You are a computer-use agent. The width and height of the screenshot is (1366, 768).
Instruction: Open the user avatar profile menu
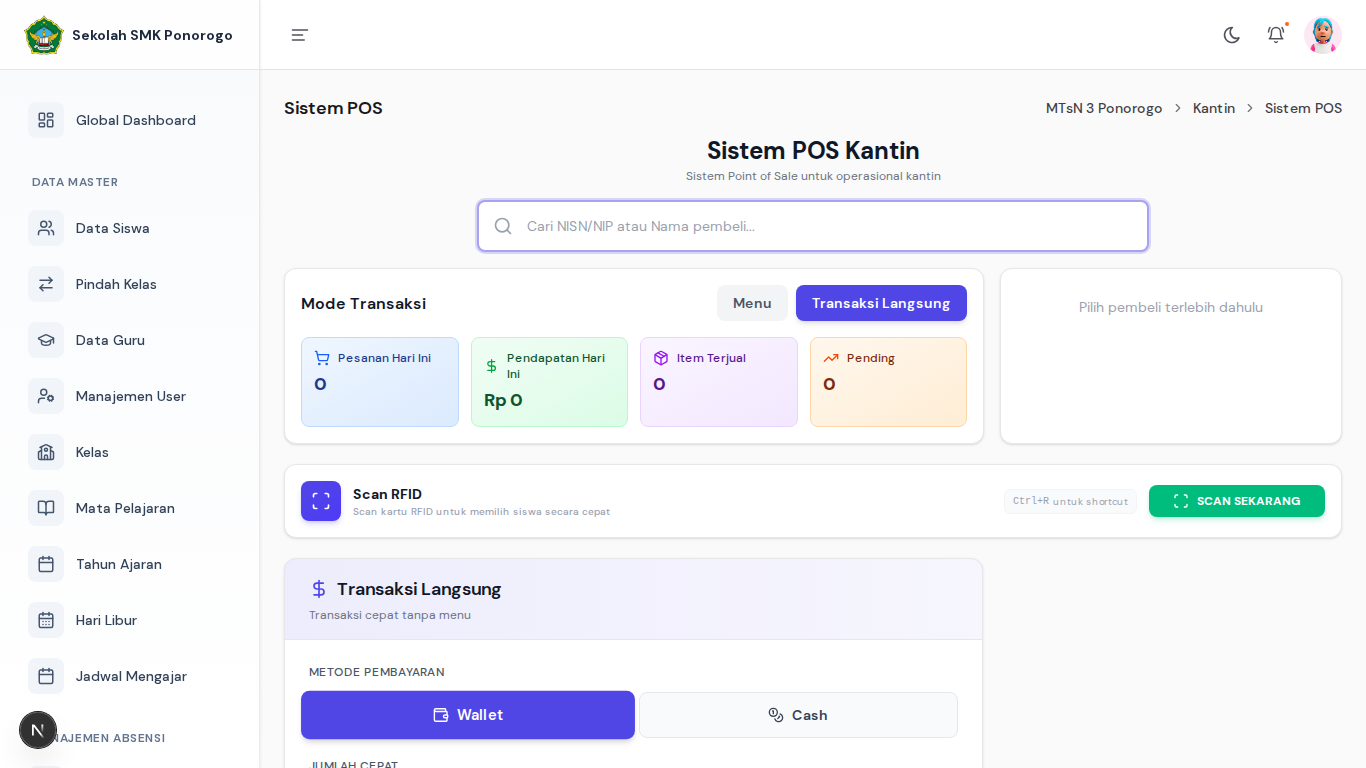[x=1323, y=35]
